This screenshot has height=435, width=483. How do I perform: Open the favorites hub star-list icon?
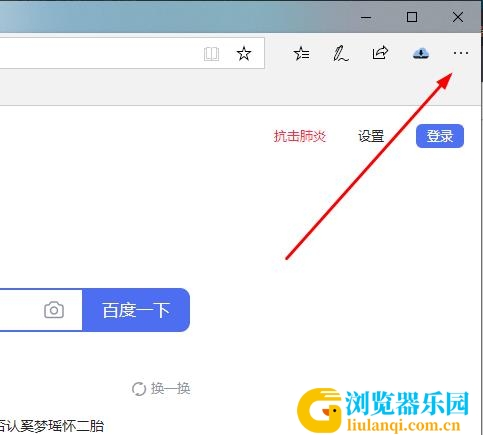301,53
